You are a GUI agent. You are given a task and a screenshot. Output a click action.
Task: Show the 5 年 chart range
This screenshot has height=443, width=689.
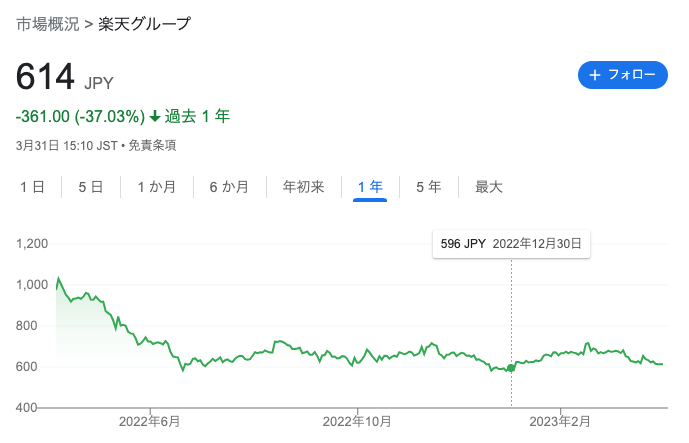coord(428,187)
